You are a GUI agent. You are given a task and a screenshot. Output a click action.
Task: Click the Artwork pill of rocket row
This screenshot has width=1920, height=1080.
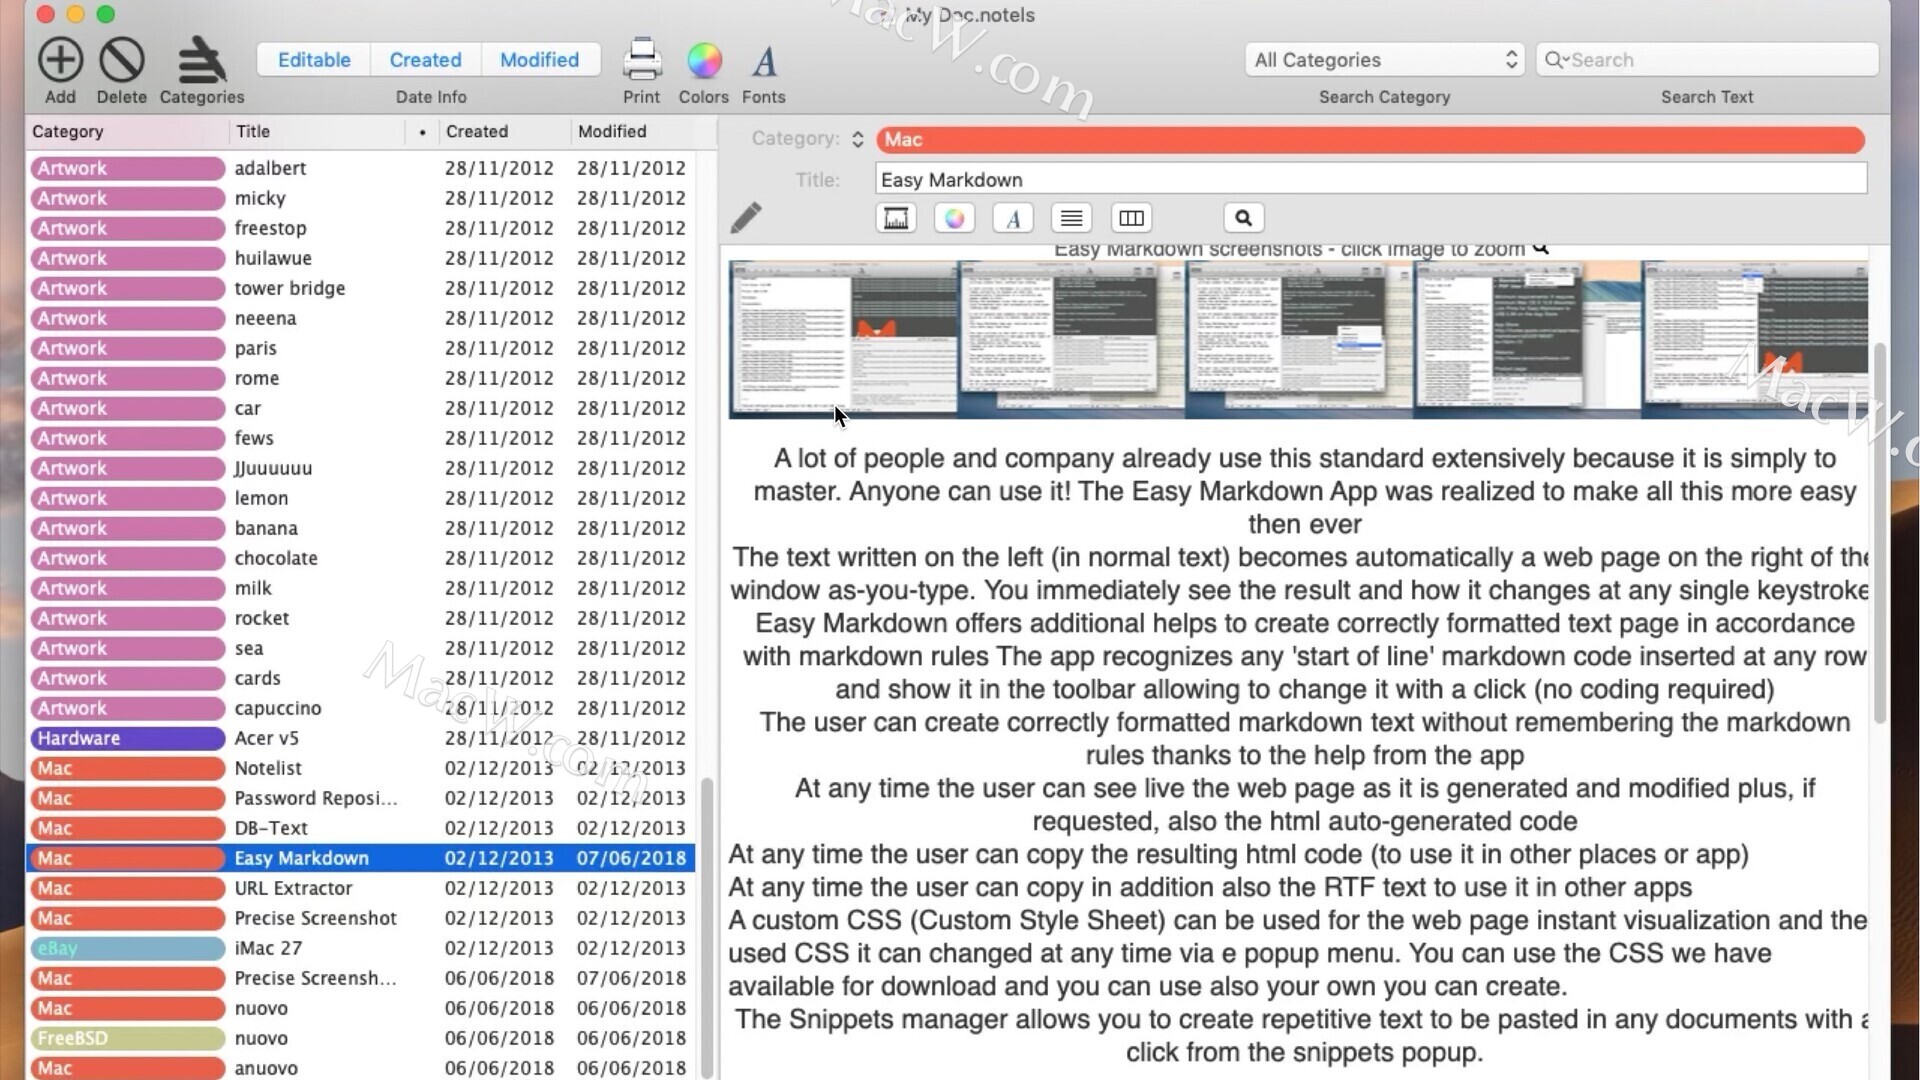[x=127, y=618]
